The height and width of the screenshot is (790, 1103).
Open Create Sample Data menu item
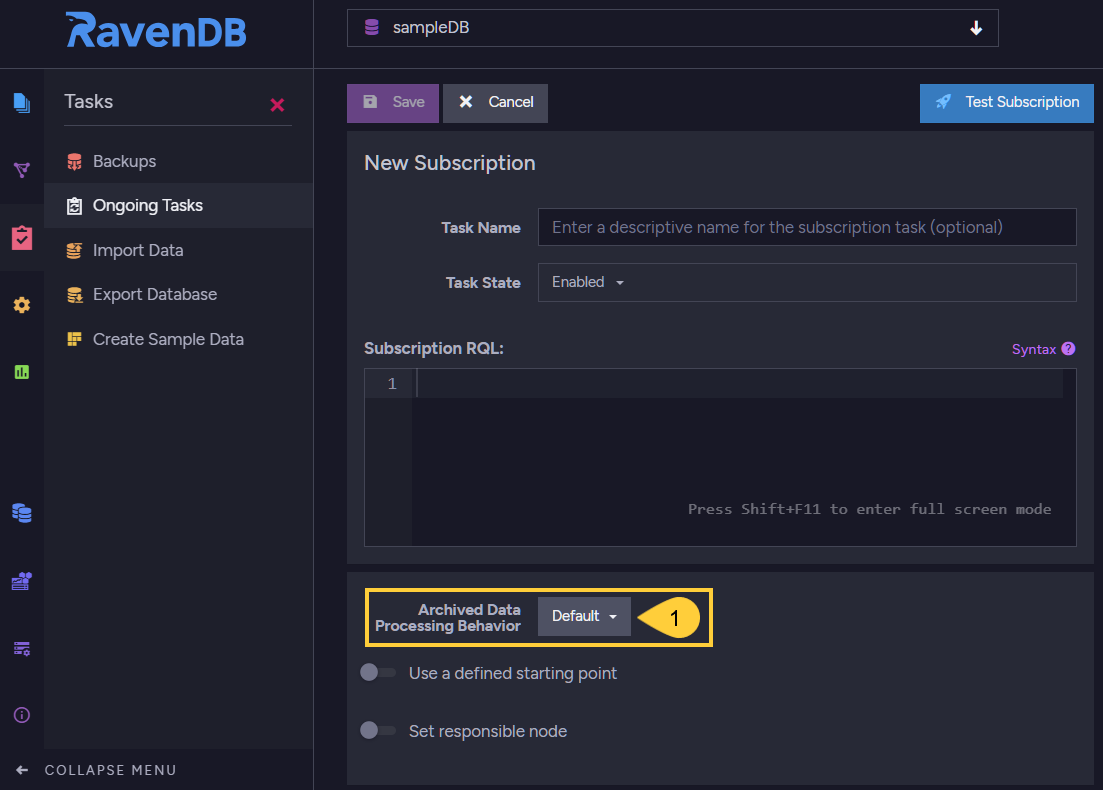coord(179,339)
